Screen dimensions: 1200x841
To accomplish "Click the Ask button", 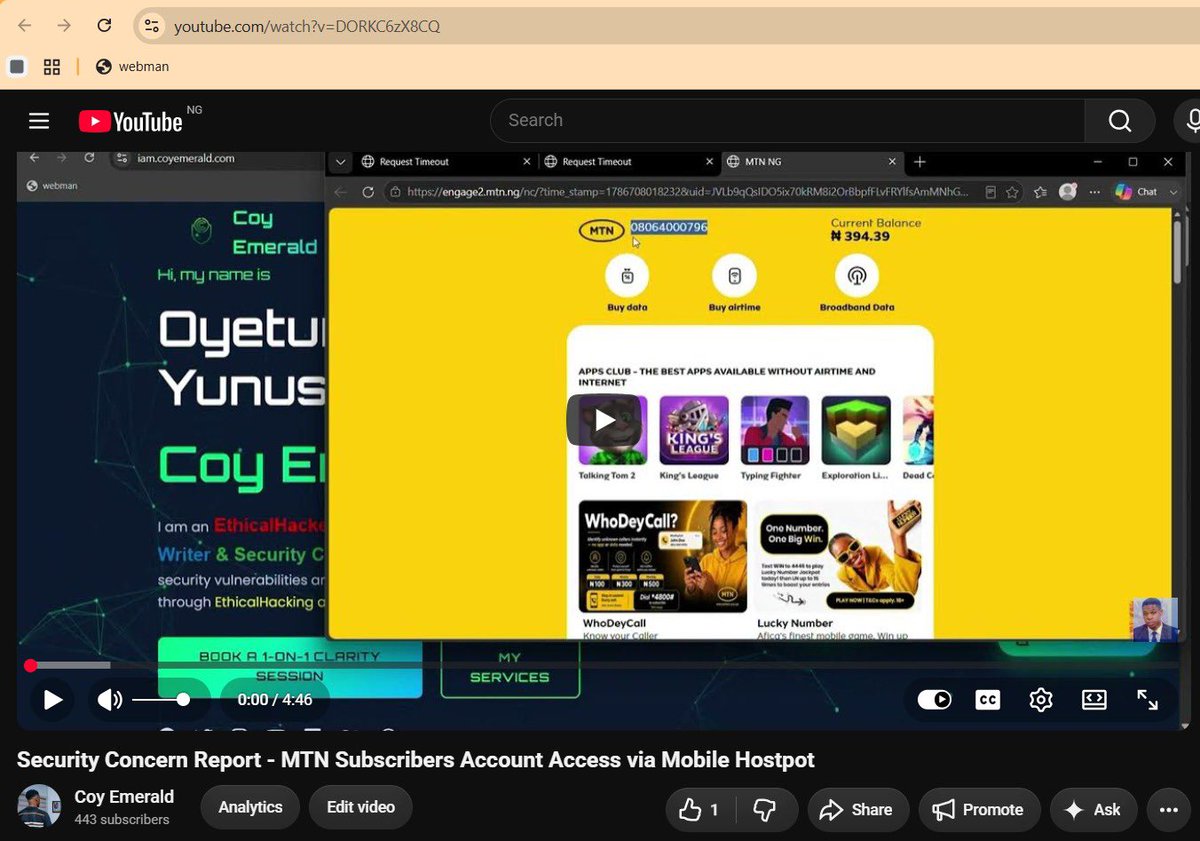I will pos(1093,810).
